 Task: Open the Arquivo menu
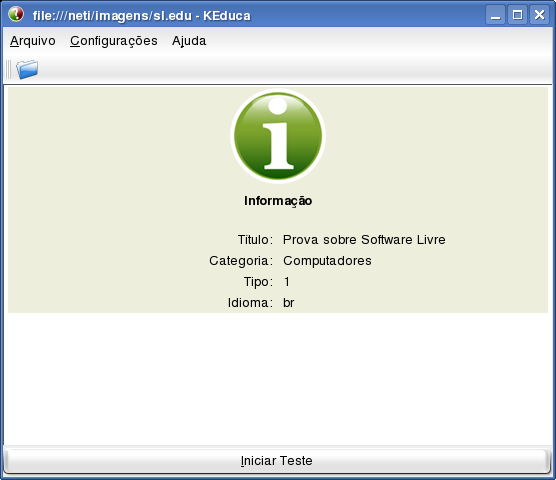(33, 41)
